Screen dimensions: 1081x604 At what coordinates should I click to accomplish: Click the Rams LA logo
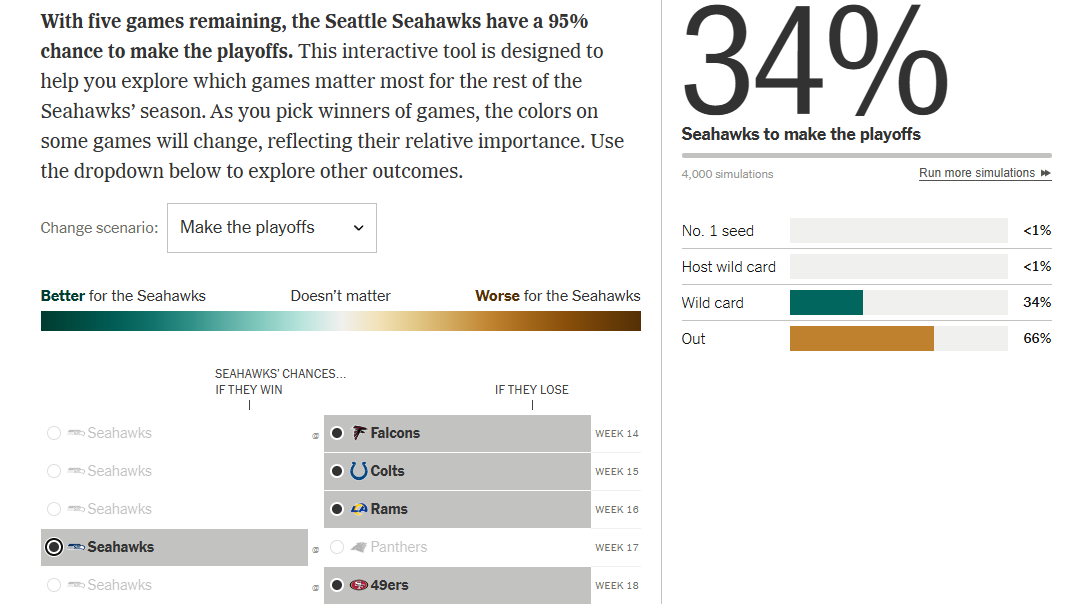point(359,509)
